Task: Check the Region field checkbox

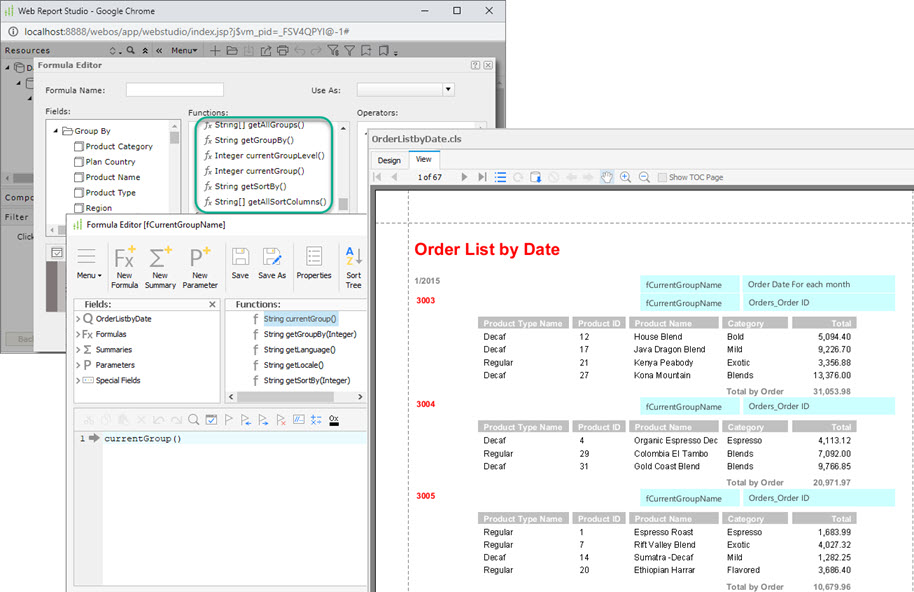Action: 79,208
